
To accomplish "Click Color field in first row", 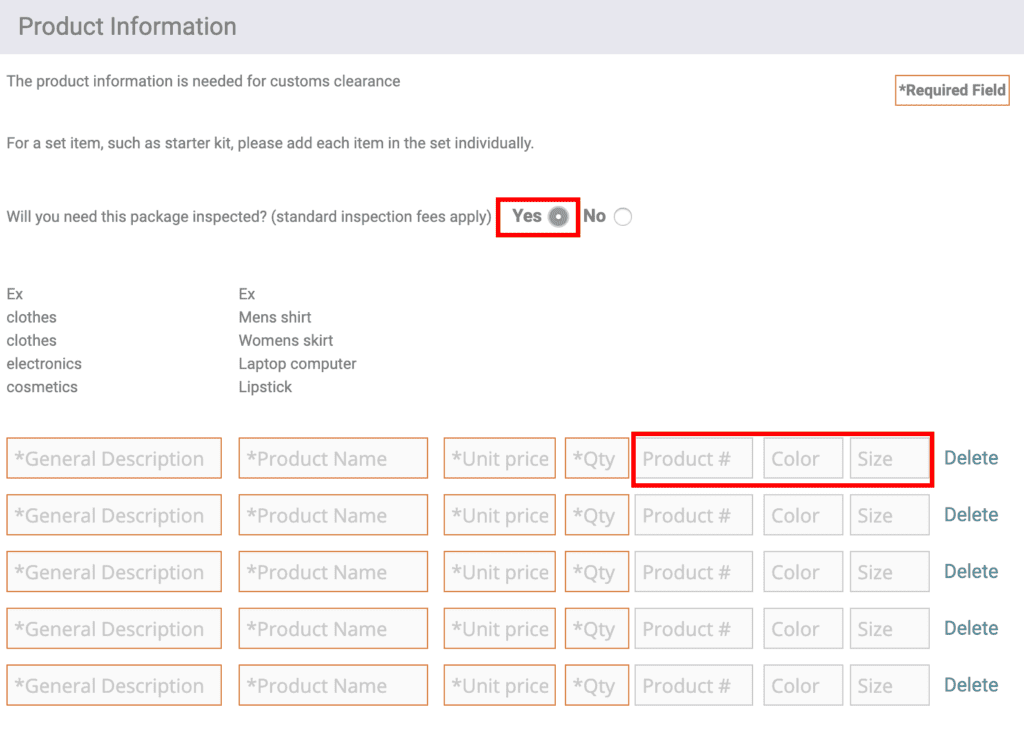I will [x=803, y=458].
